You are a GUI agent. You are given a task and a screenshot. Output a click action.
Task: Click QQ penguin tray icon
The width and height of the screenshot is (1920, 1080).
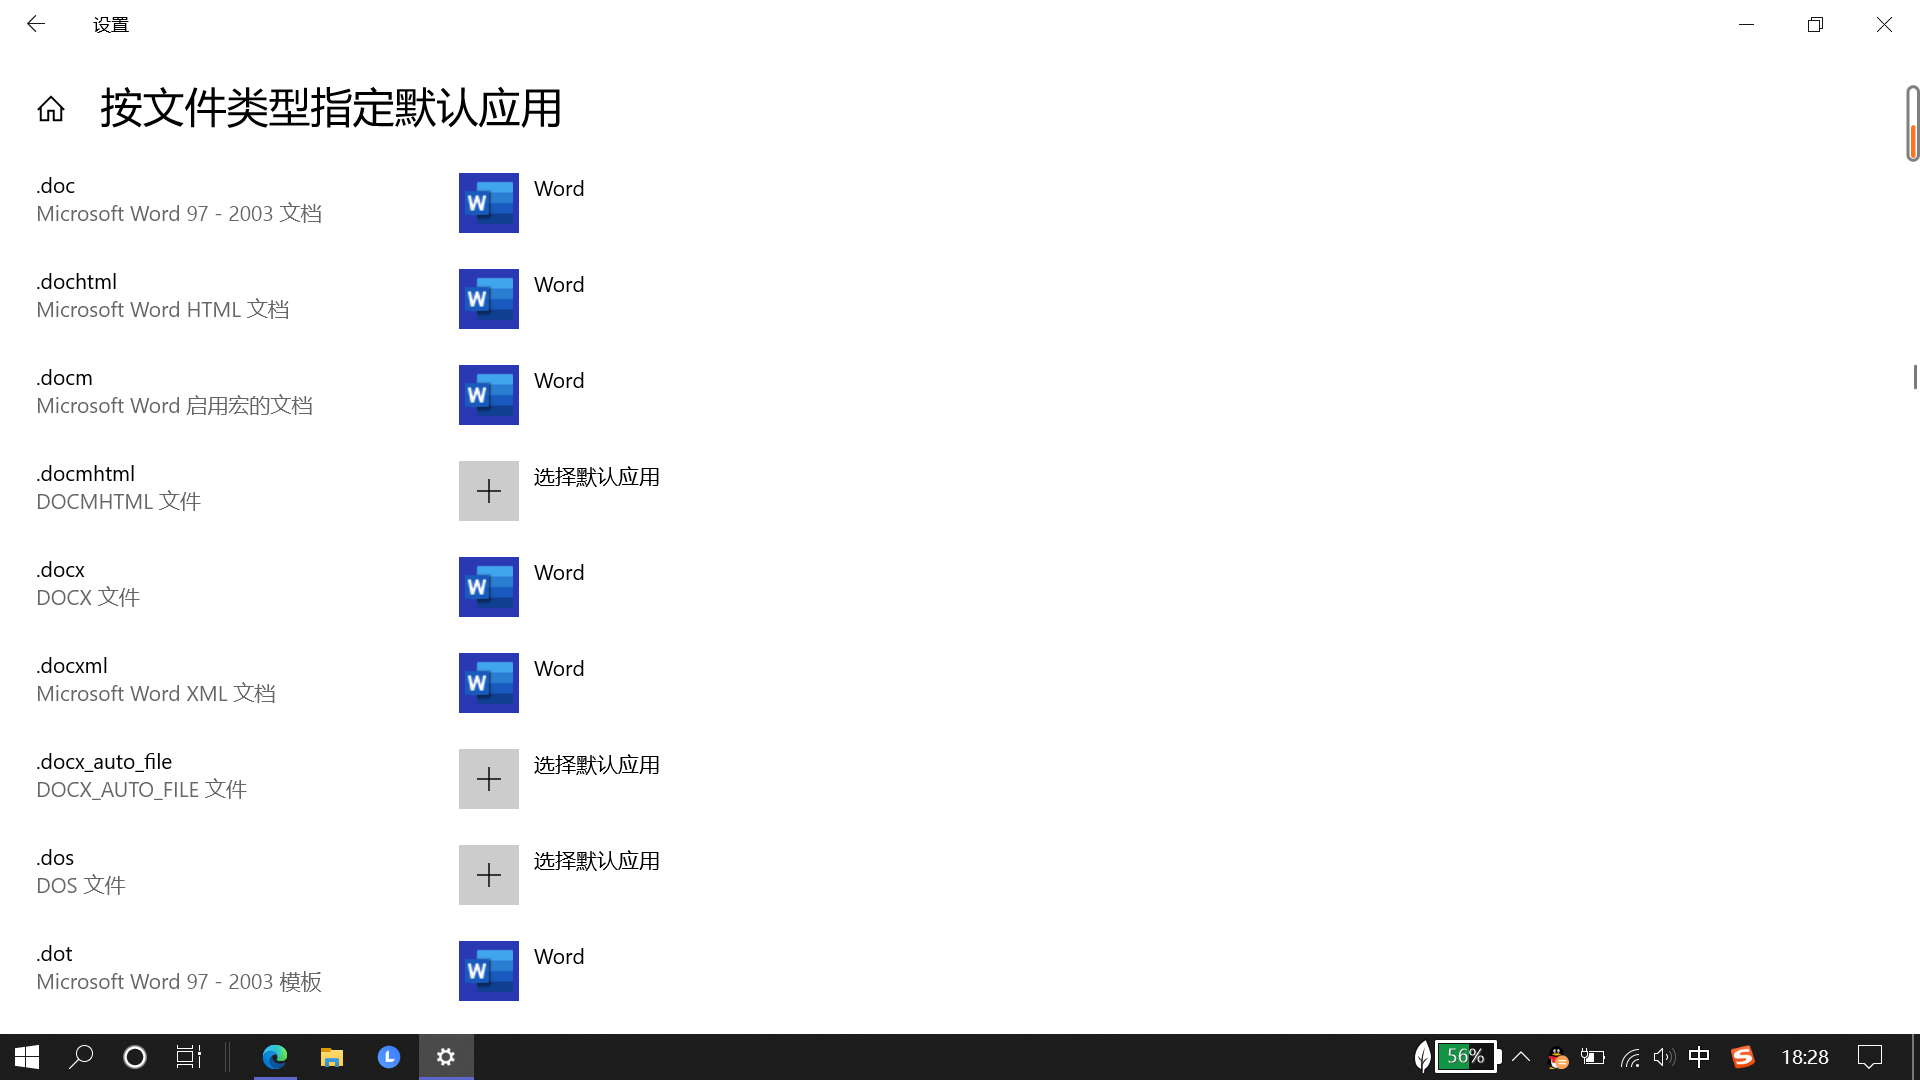click(1557, 1057)
